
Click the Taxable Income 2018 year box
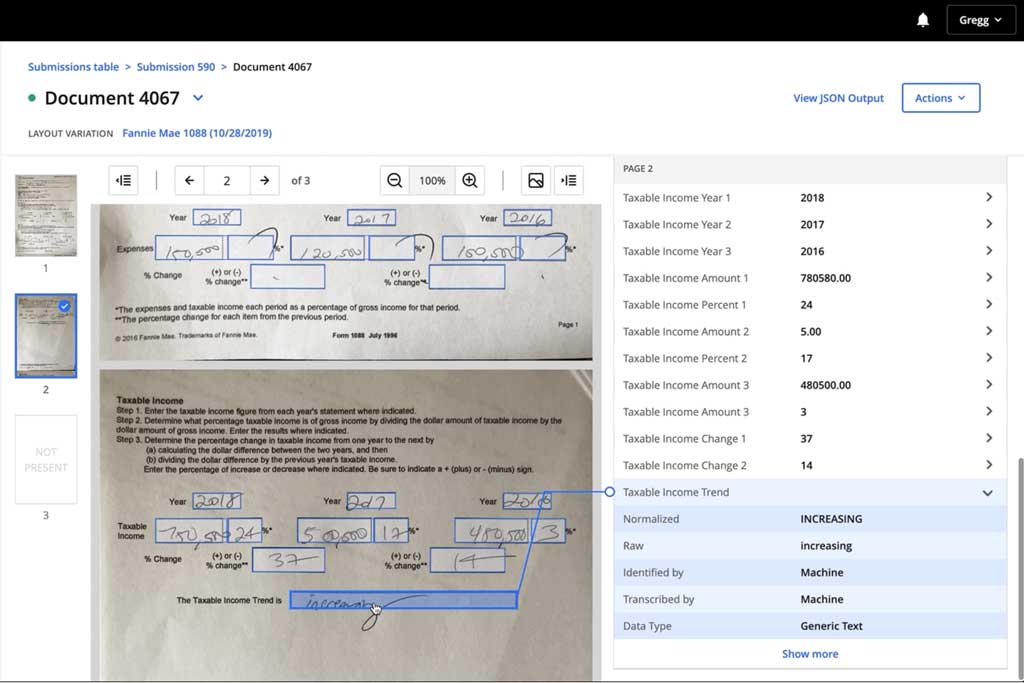[x=217, y=501]
